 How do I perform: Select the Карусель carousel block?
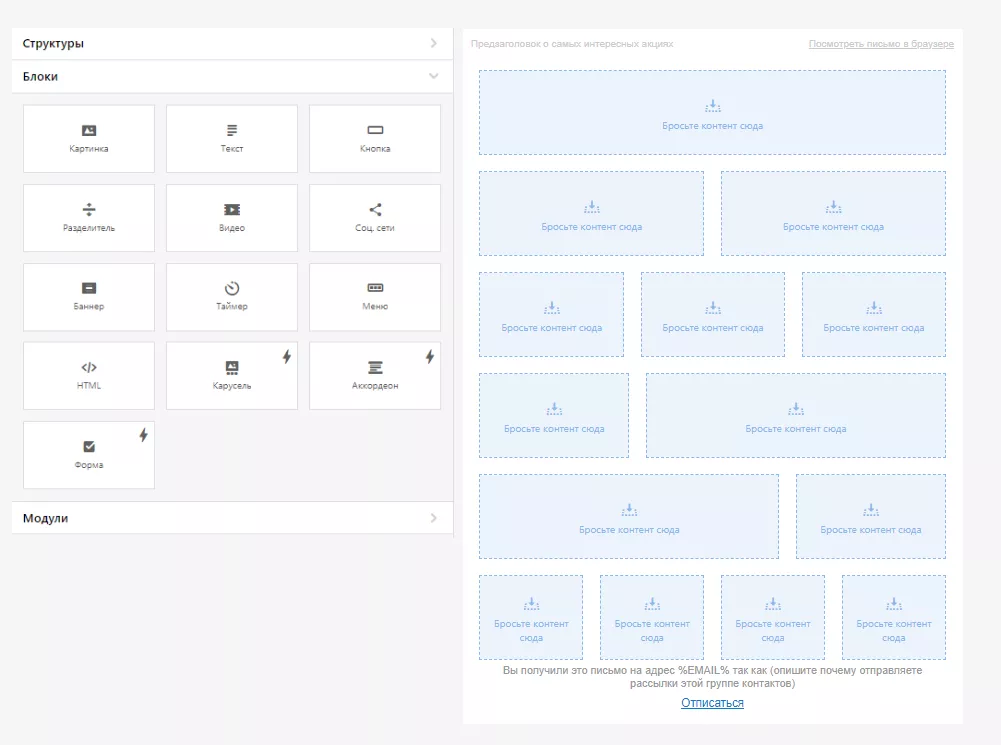pyautogui.click(x=232, y=376)
